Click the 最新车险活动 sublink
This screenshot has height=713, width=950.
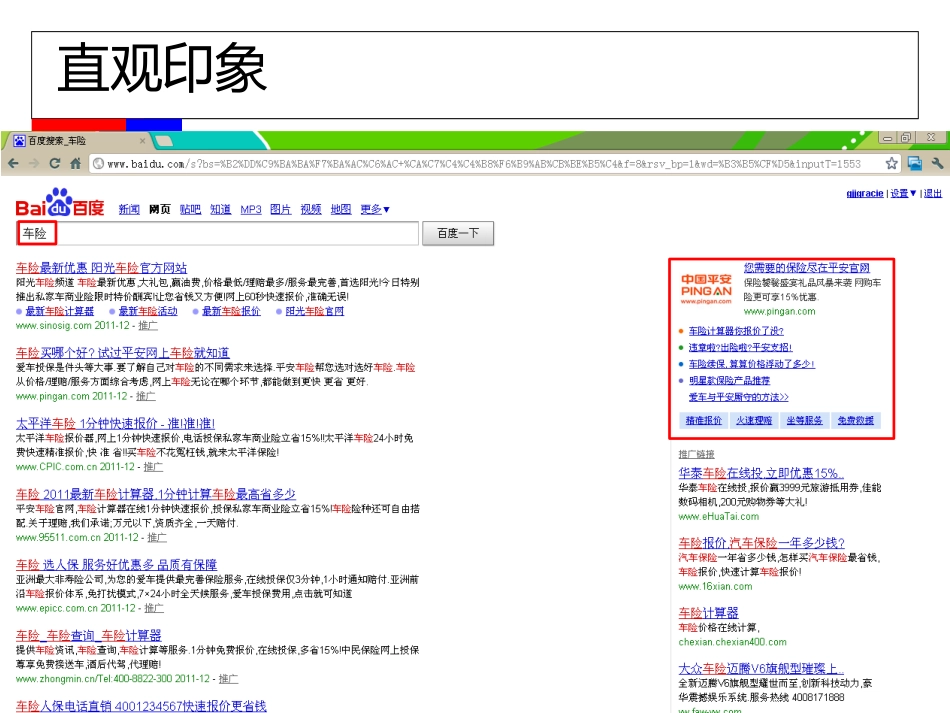pyautogui.click(x=148, y=311)
